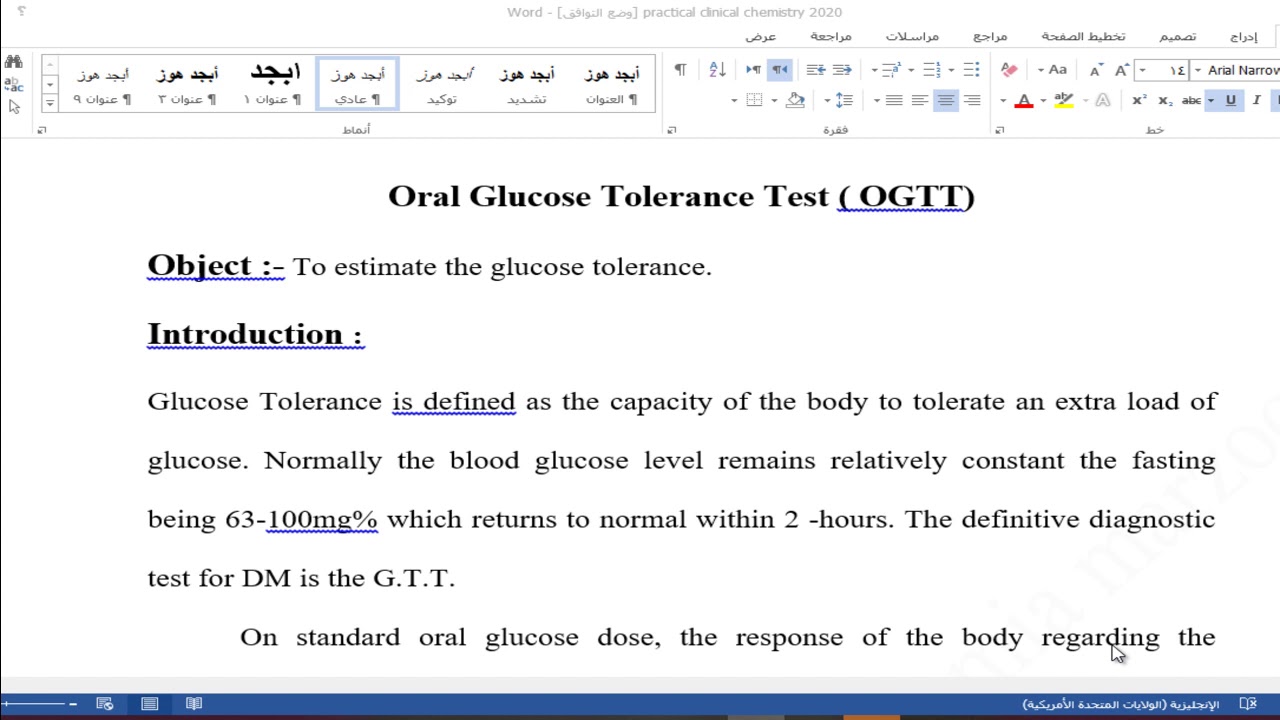The height and width of the screenshot is (720, 1280).
Task: Decrease indent of the paragraph
Action: (842, 70)
